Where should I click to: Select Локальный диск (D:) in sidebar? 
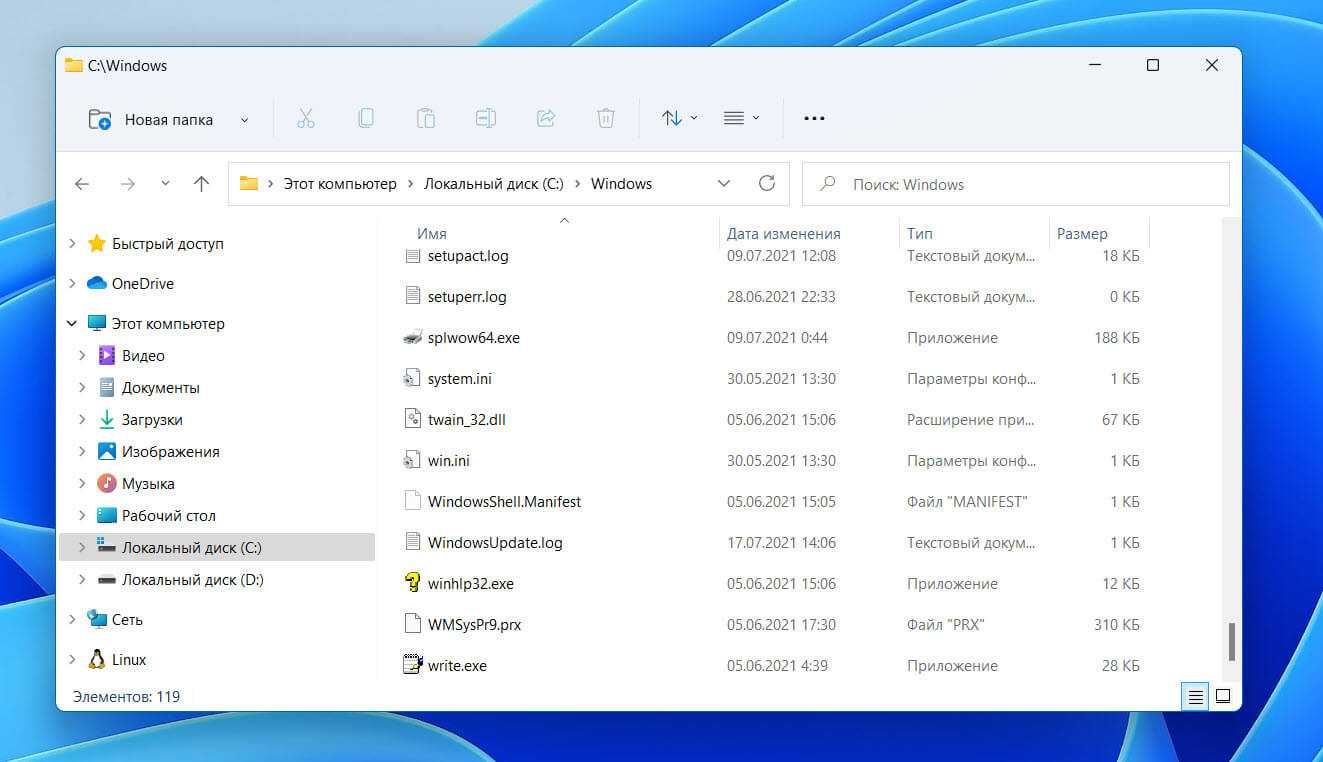point(192,579)
